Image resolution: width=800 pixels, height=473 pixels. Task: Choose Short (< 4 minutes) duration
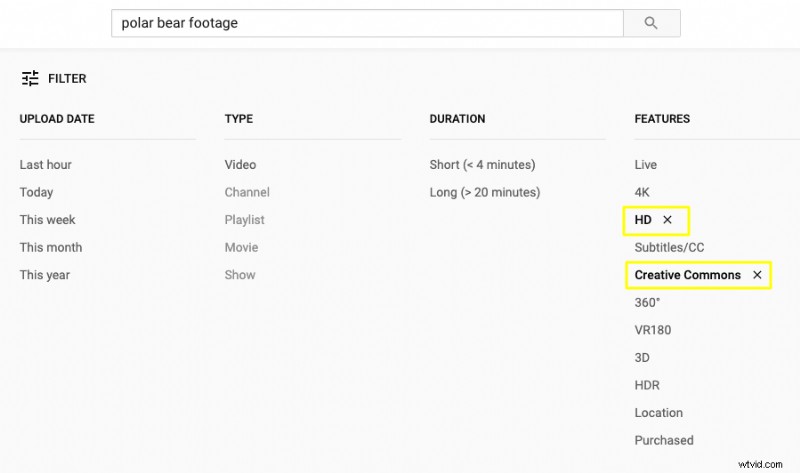[x=482, y=165]
